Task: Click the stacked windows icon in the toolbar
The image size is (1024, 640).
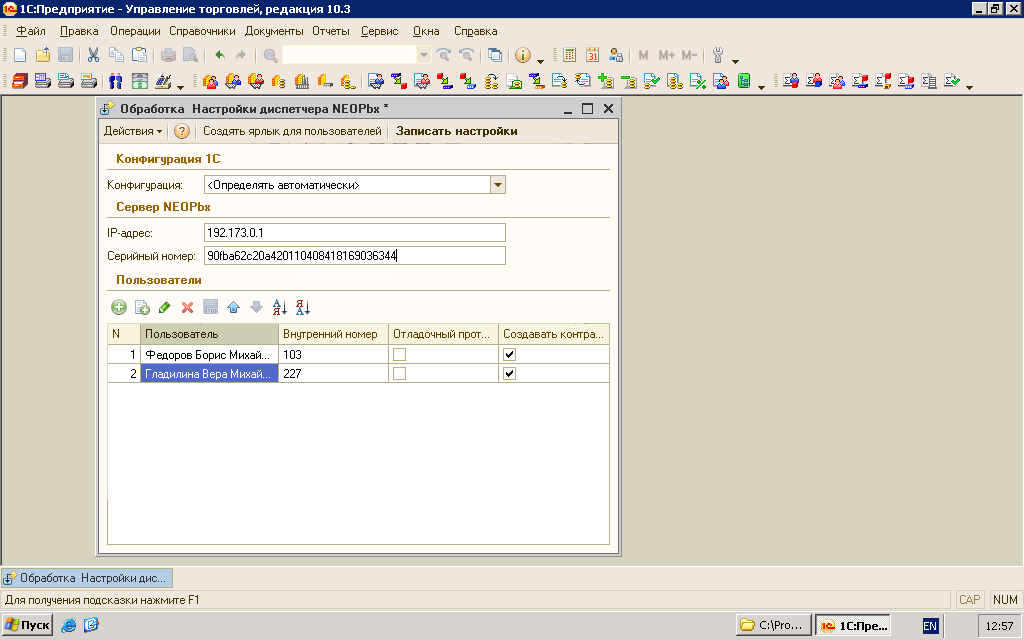Action: pyautogui.click(x=495, y=56)
